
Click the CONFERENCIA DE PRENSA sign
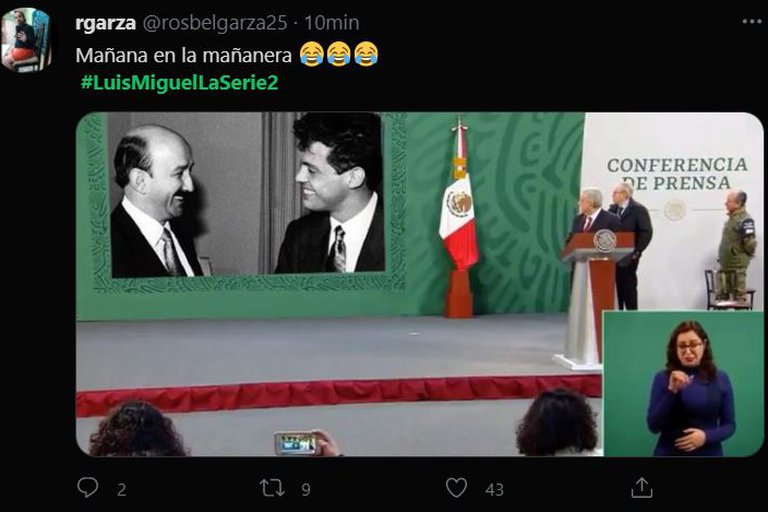pos(677,174)
